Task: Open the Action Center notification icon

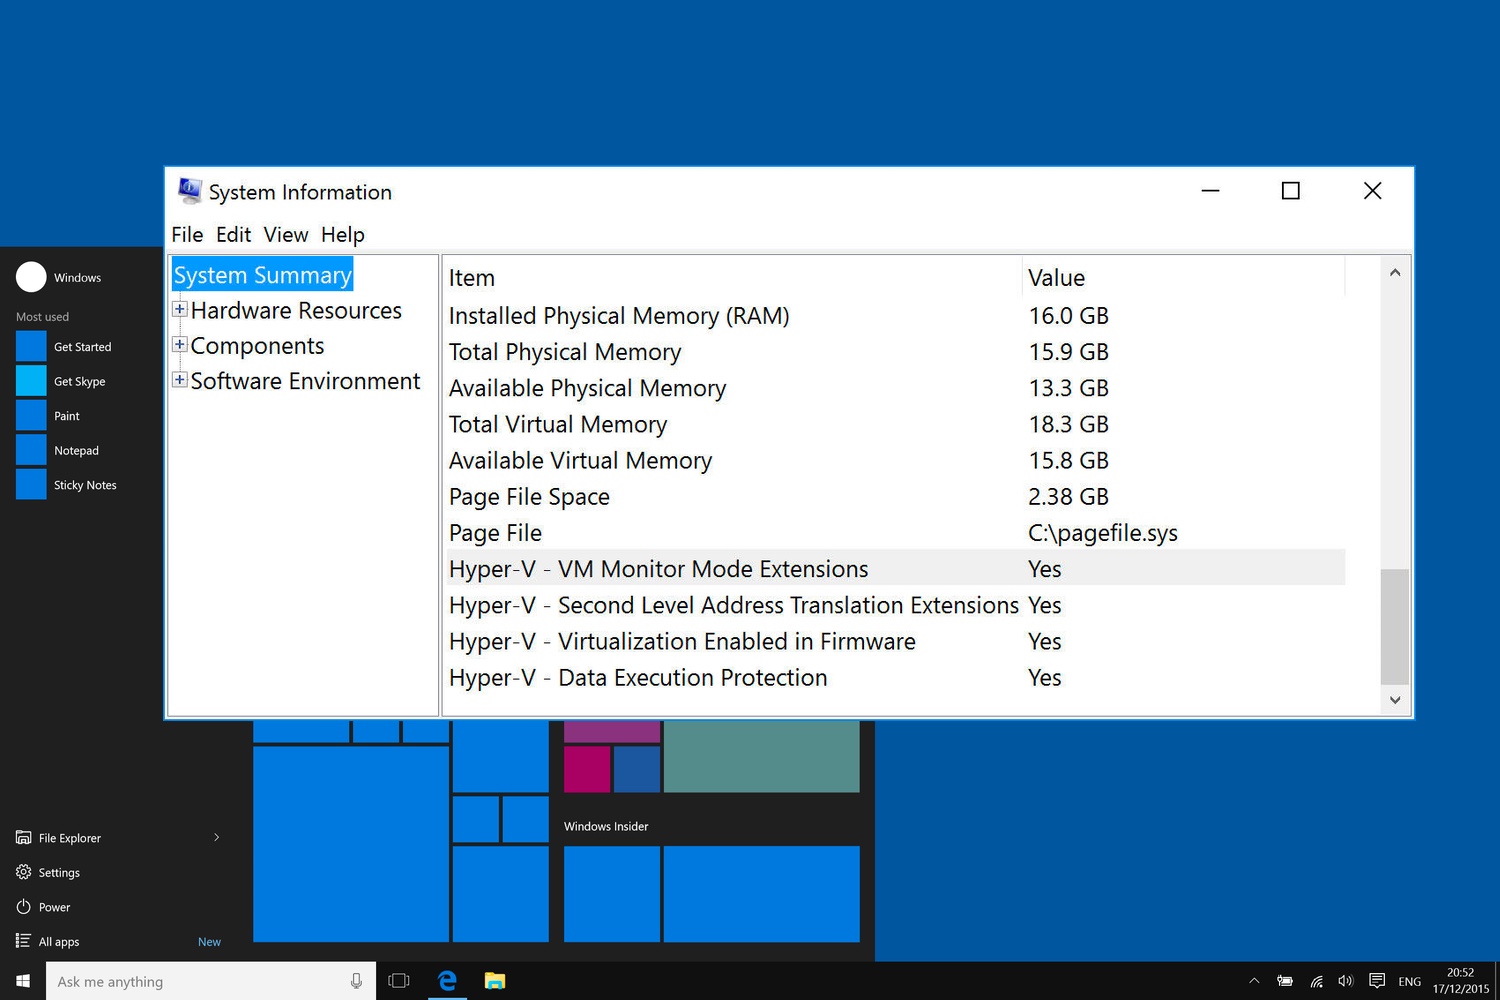Action: point(1377,981)
